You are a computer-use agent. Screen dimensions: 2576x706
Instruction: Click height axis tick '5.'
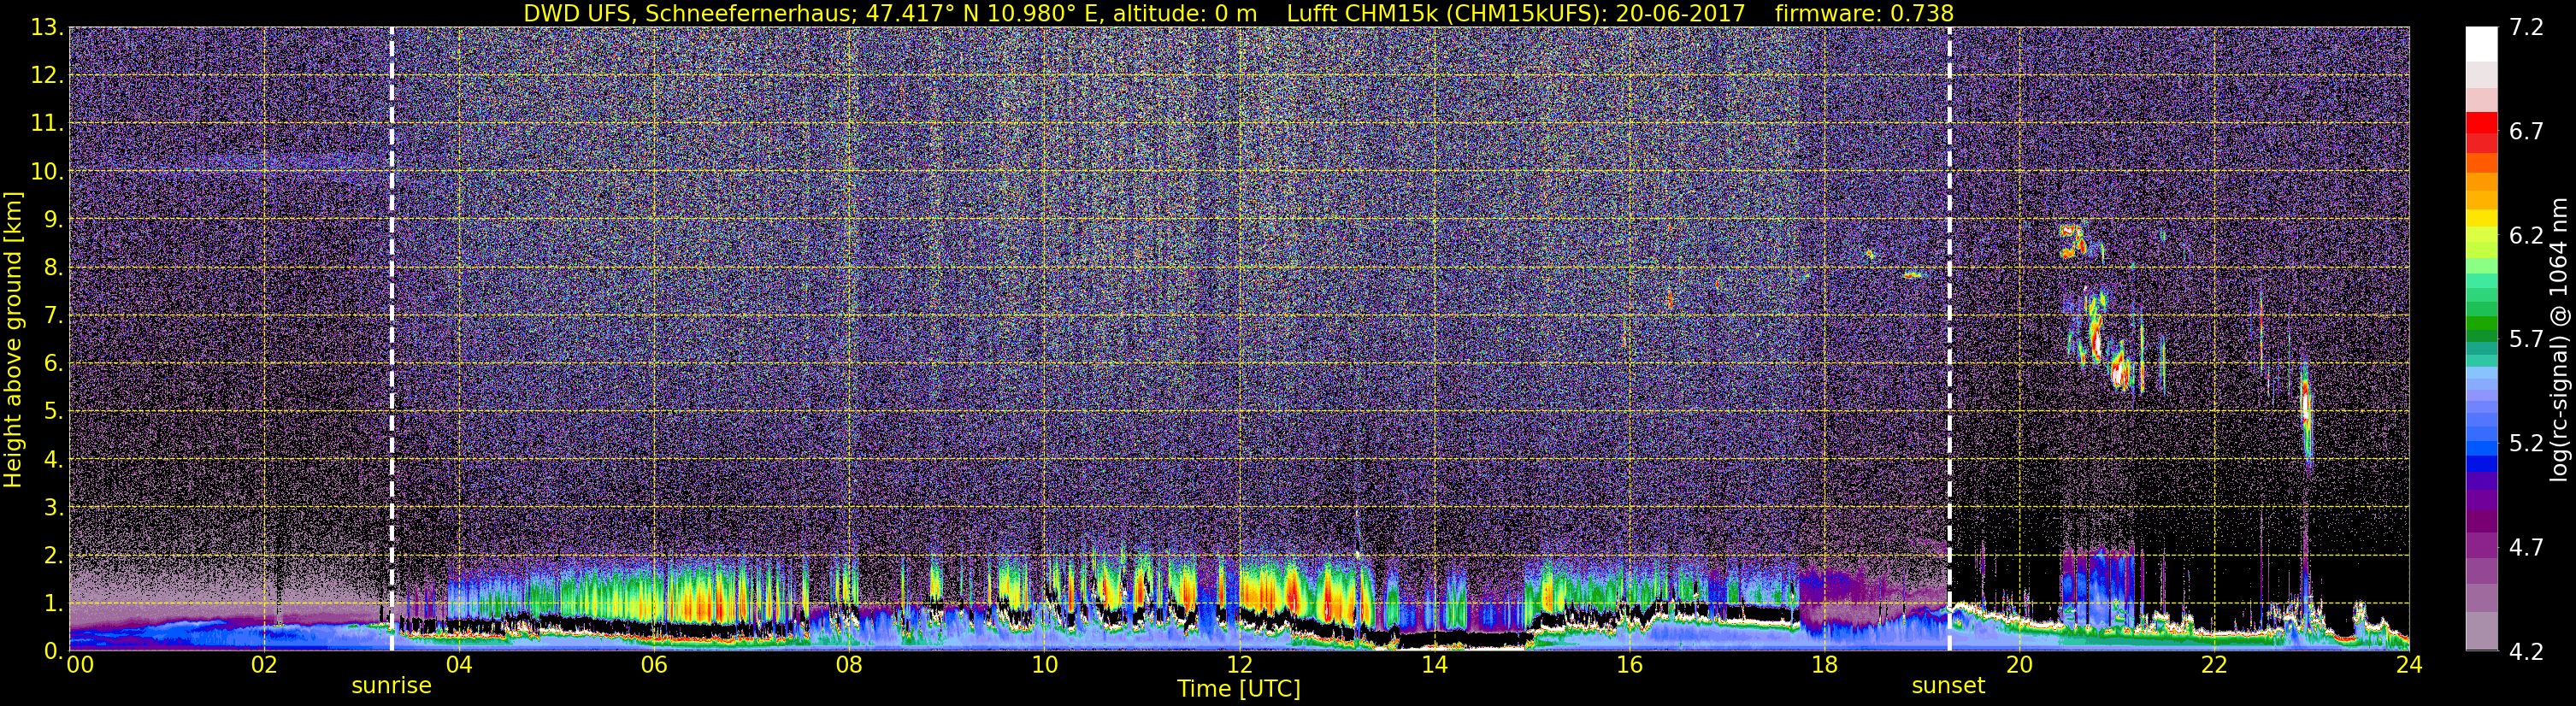[52, 412]
